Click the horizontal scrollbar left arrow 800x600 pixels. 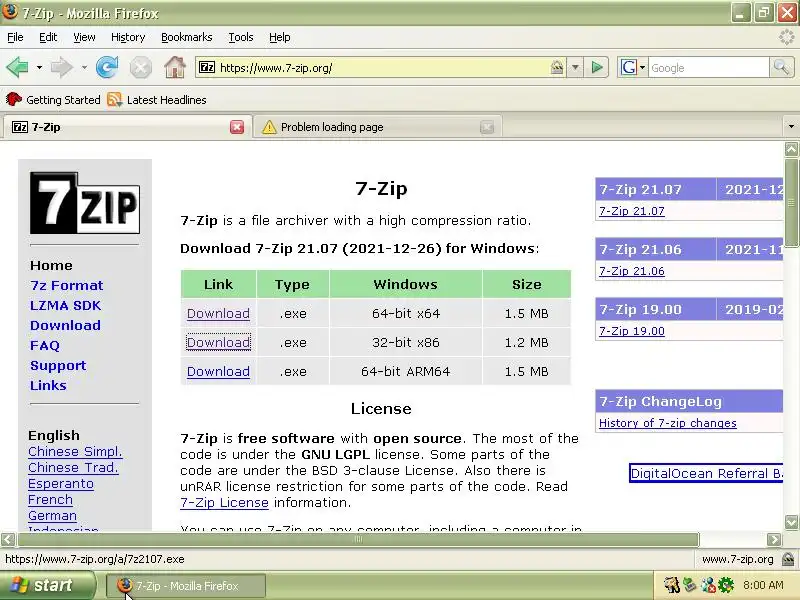8,539
